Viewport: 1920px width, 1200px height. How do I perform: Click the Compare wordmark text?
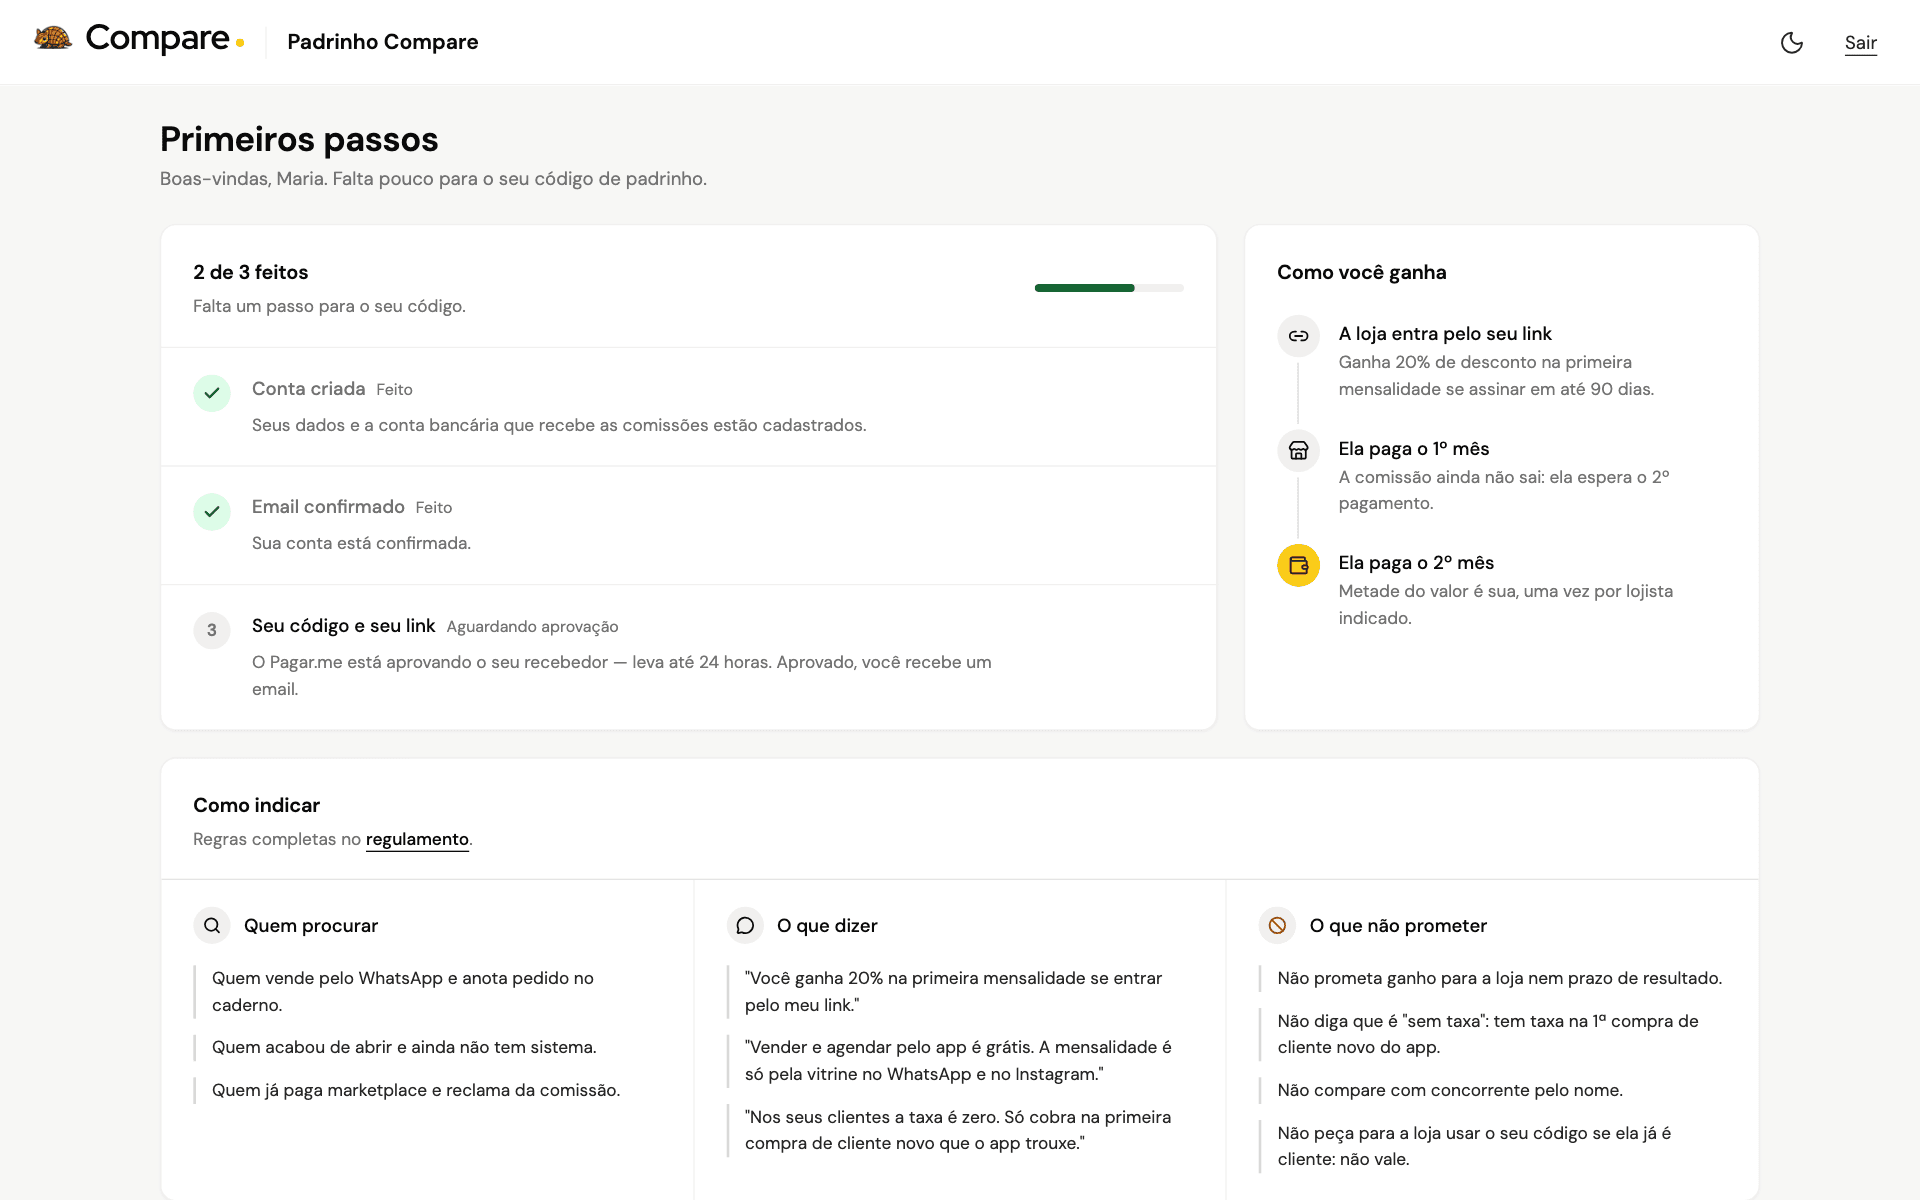[157, 38]
